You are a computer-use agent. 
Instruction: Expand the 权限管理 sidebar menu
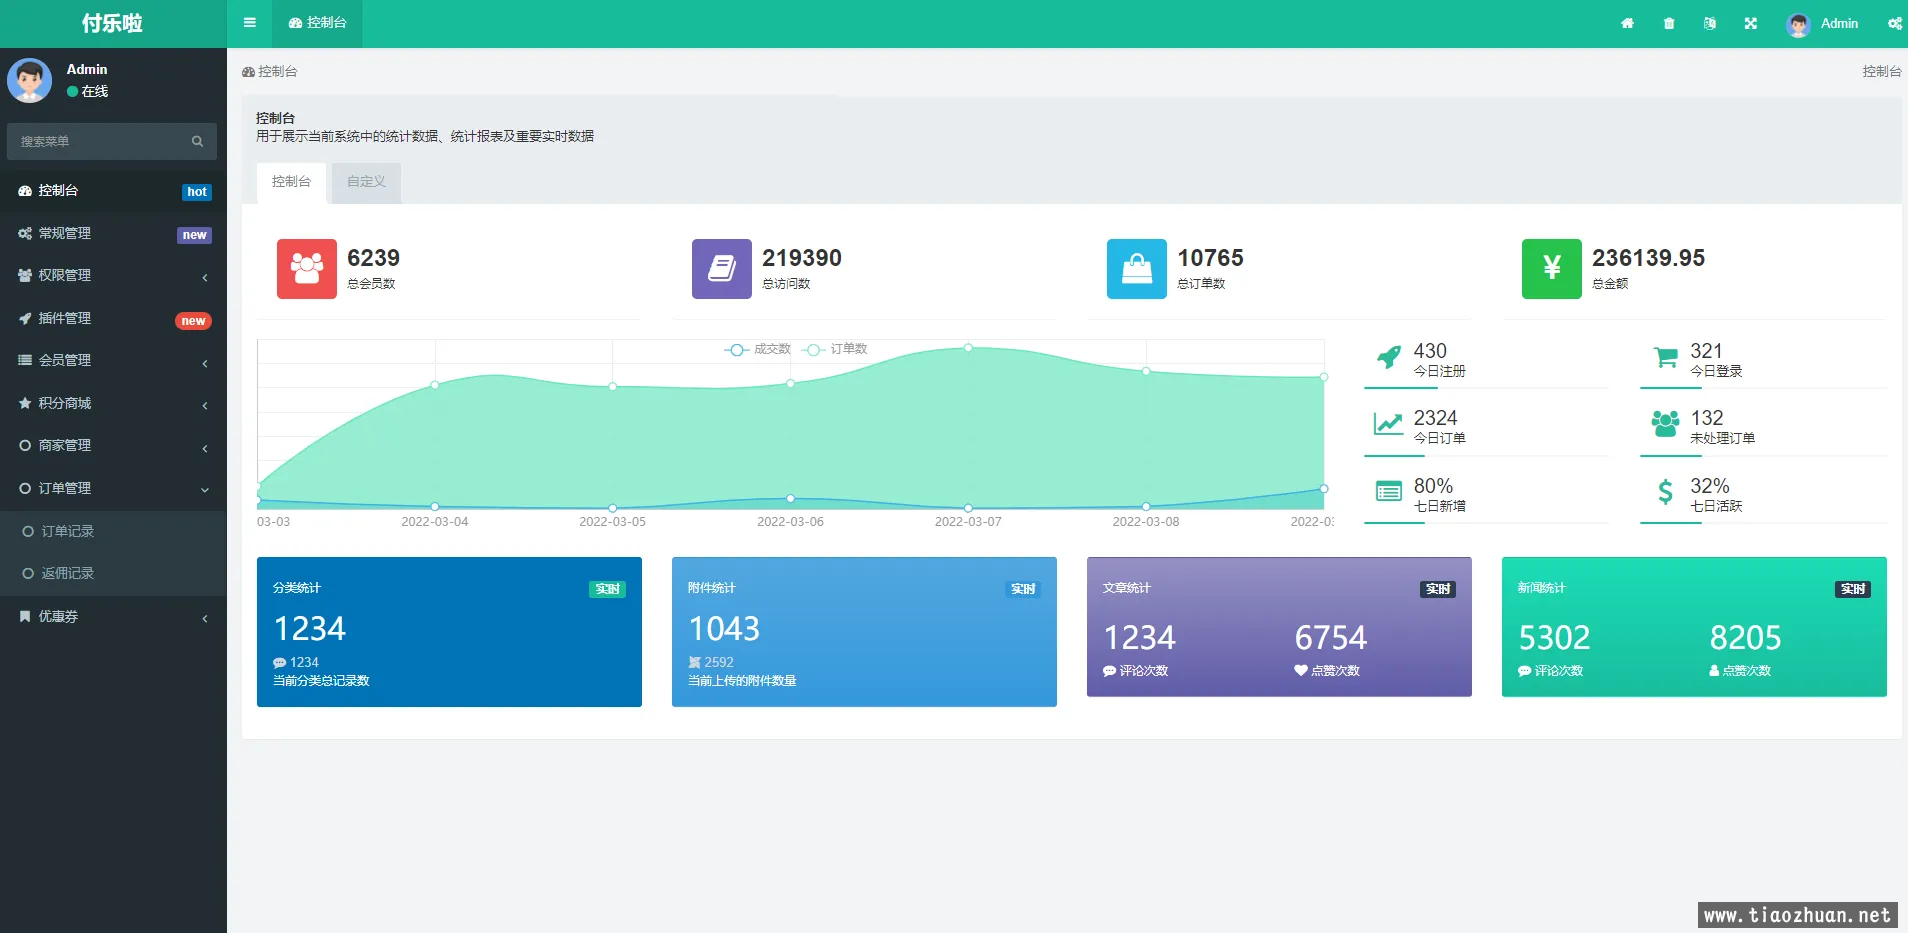click(113, 276)
